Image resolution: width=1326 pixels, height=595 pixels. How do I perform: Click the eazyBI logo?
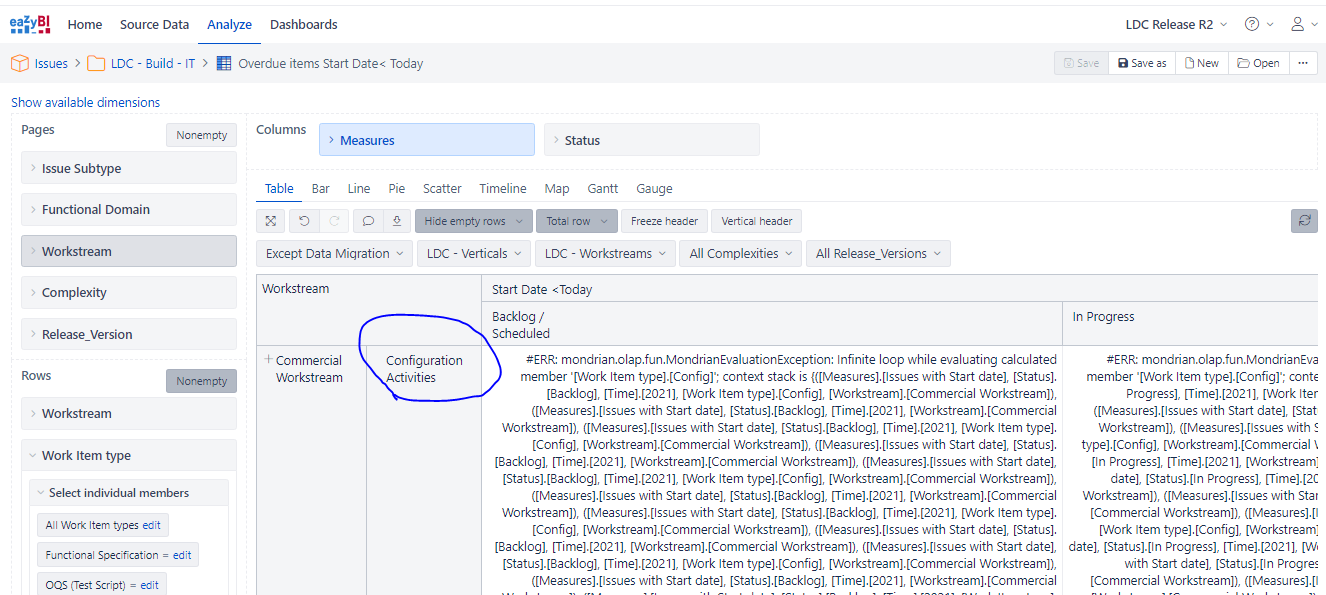[x=30, y=24]
